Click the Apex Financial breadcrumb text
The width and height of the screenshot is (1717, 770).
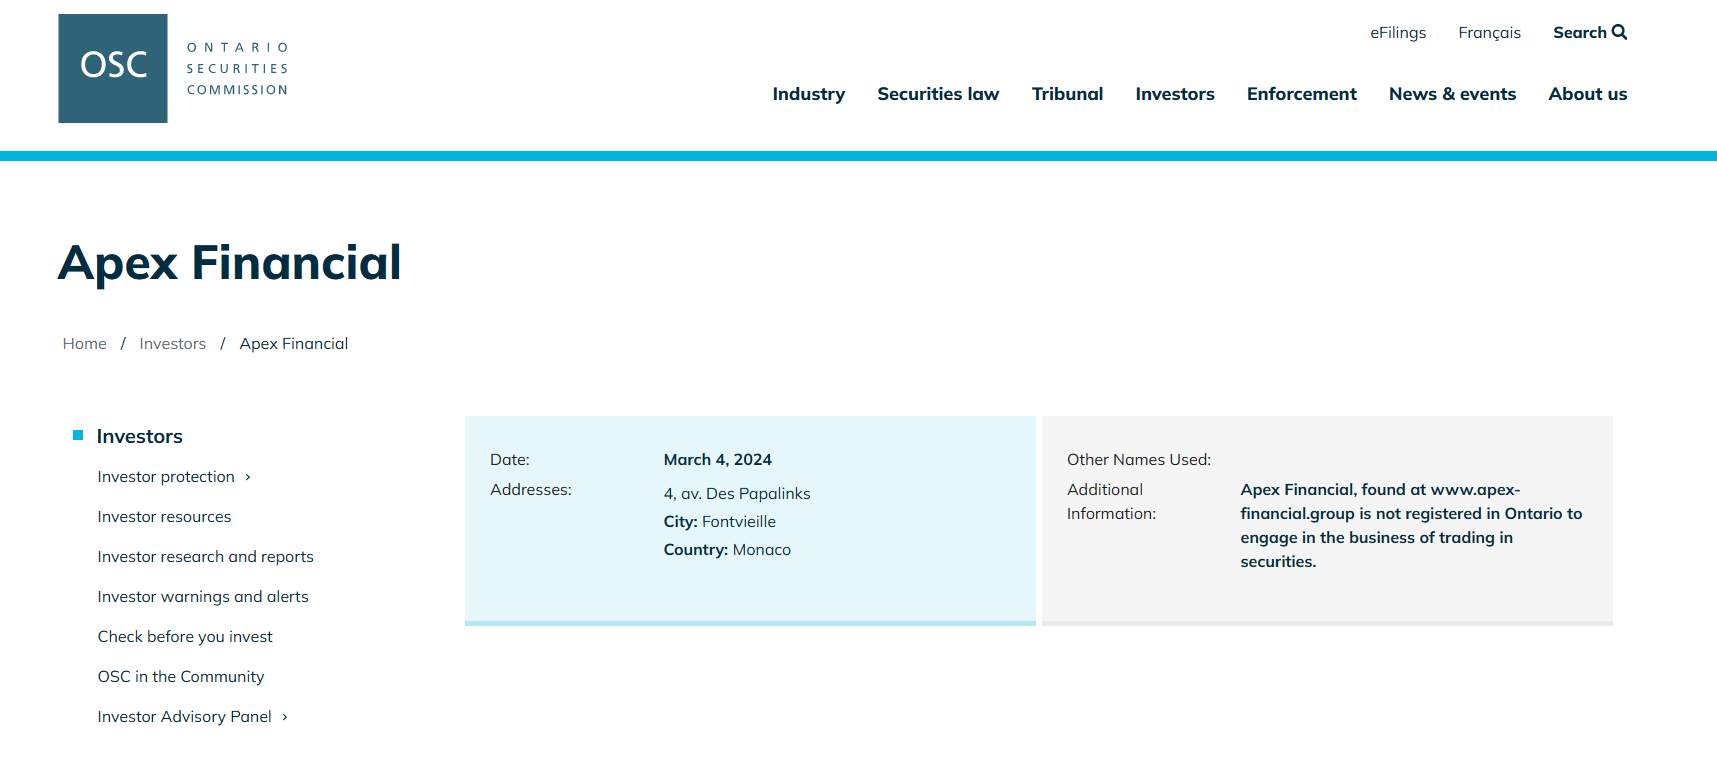click(294, 344)
